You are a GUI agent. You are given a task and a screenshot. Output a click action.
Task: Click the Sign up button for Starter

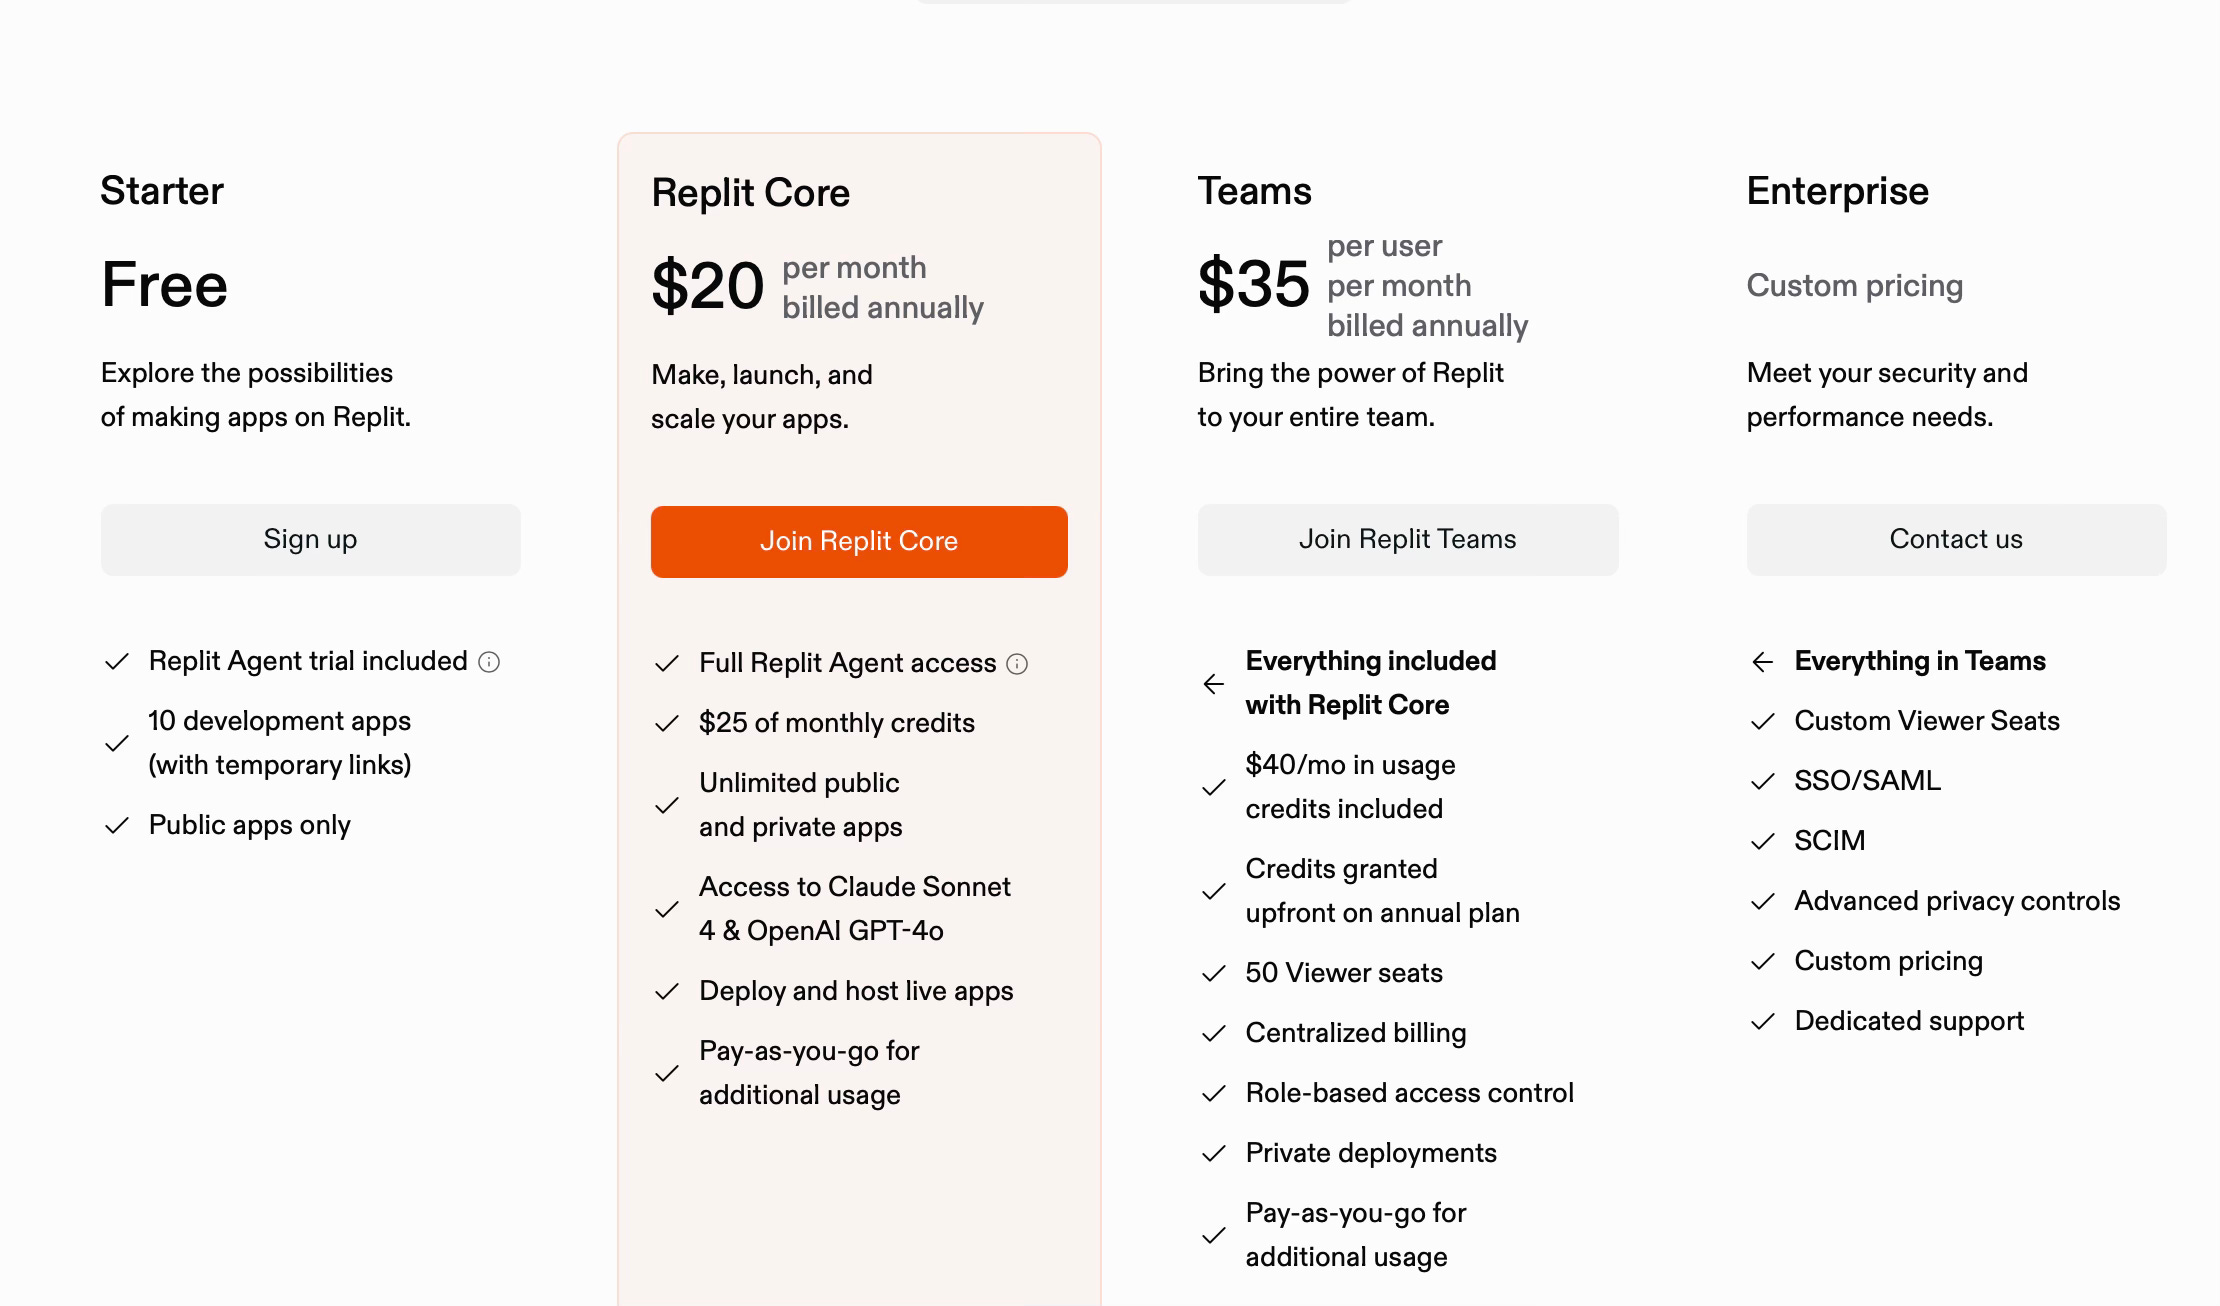click(310, 540)
